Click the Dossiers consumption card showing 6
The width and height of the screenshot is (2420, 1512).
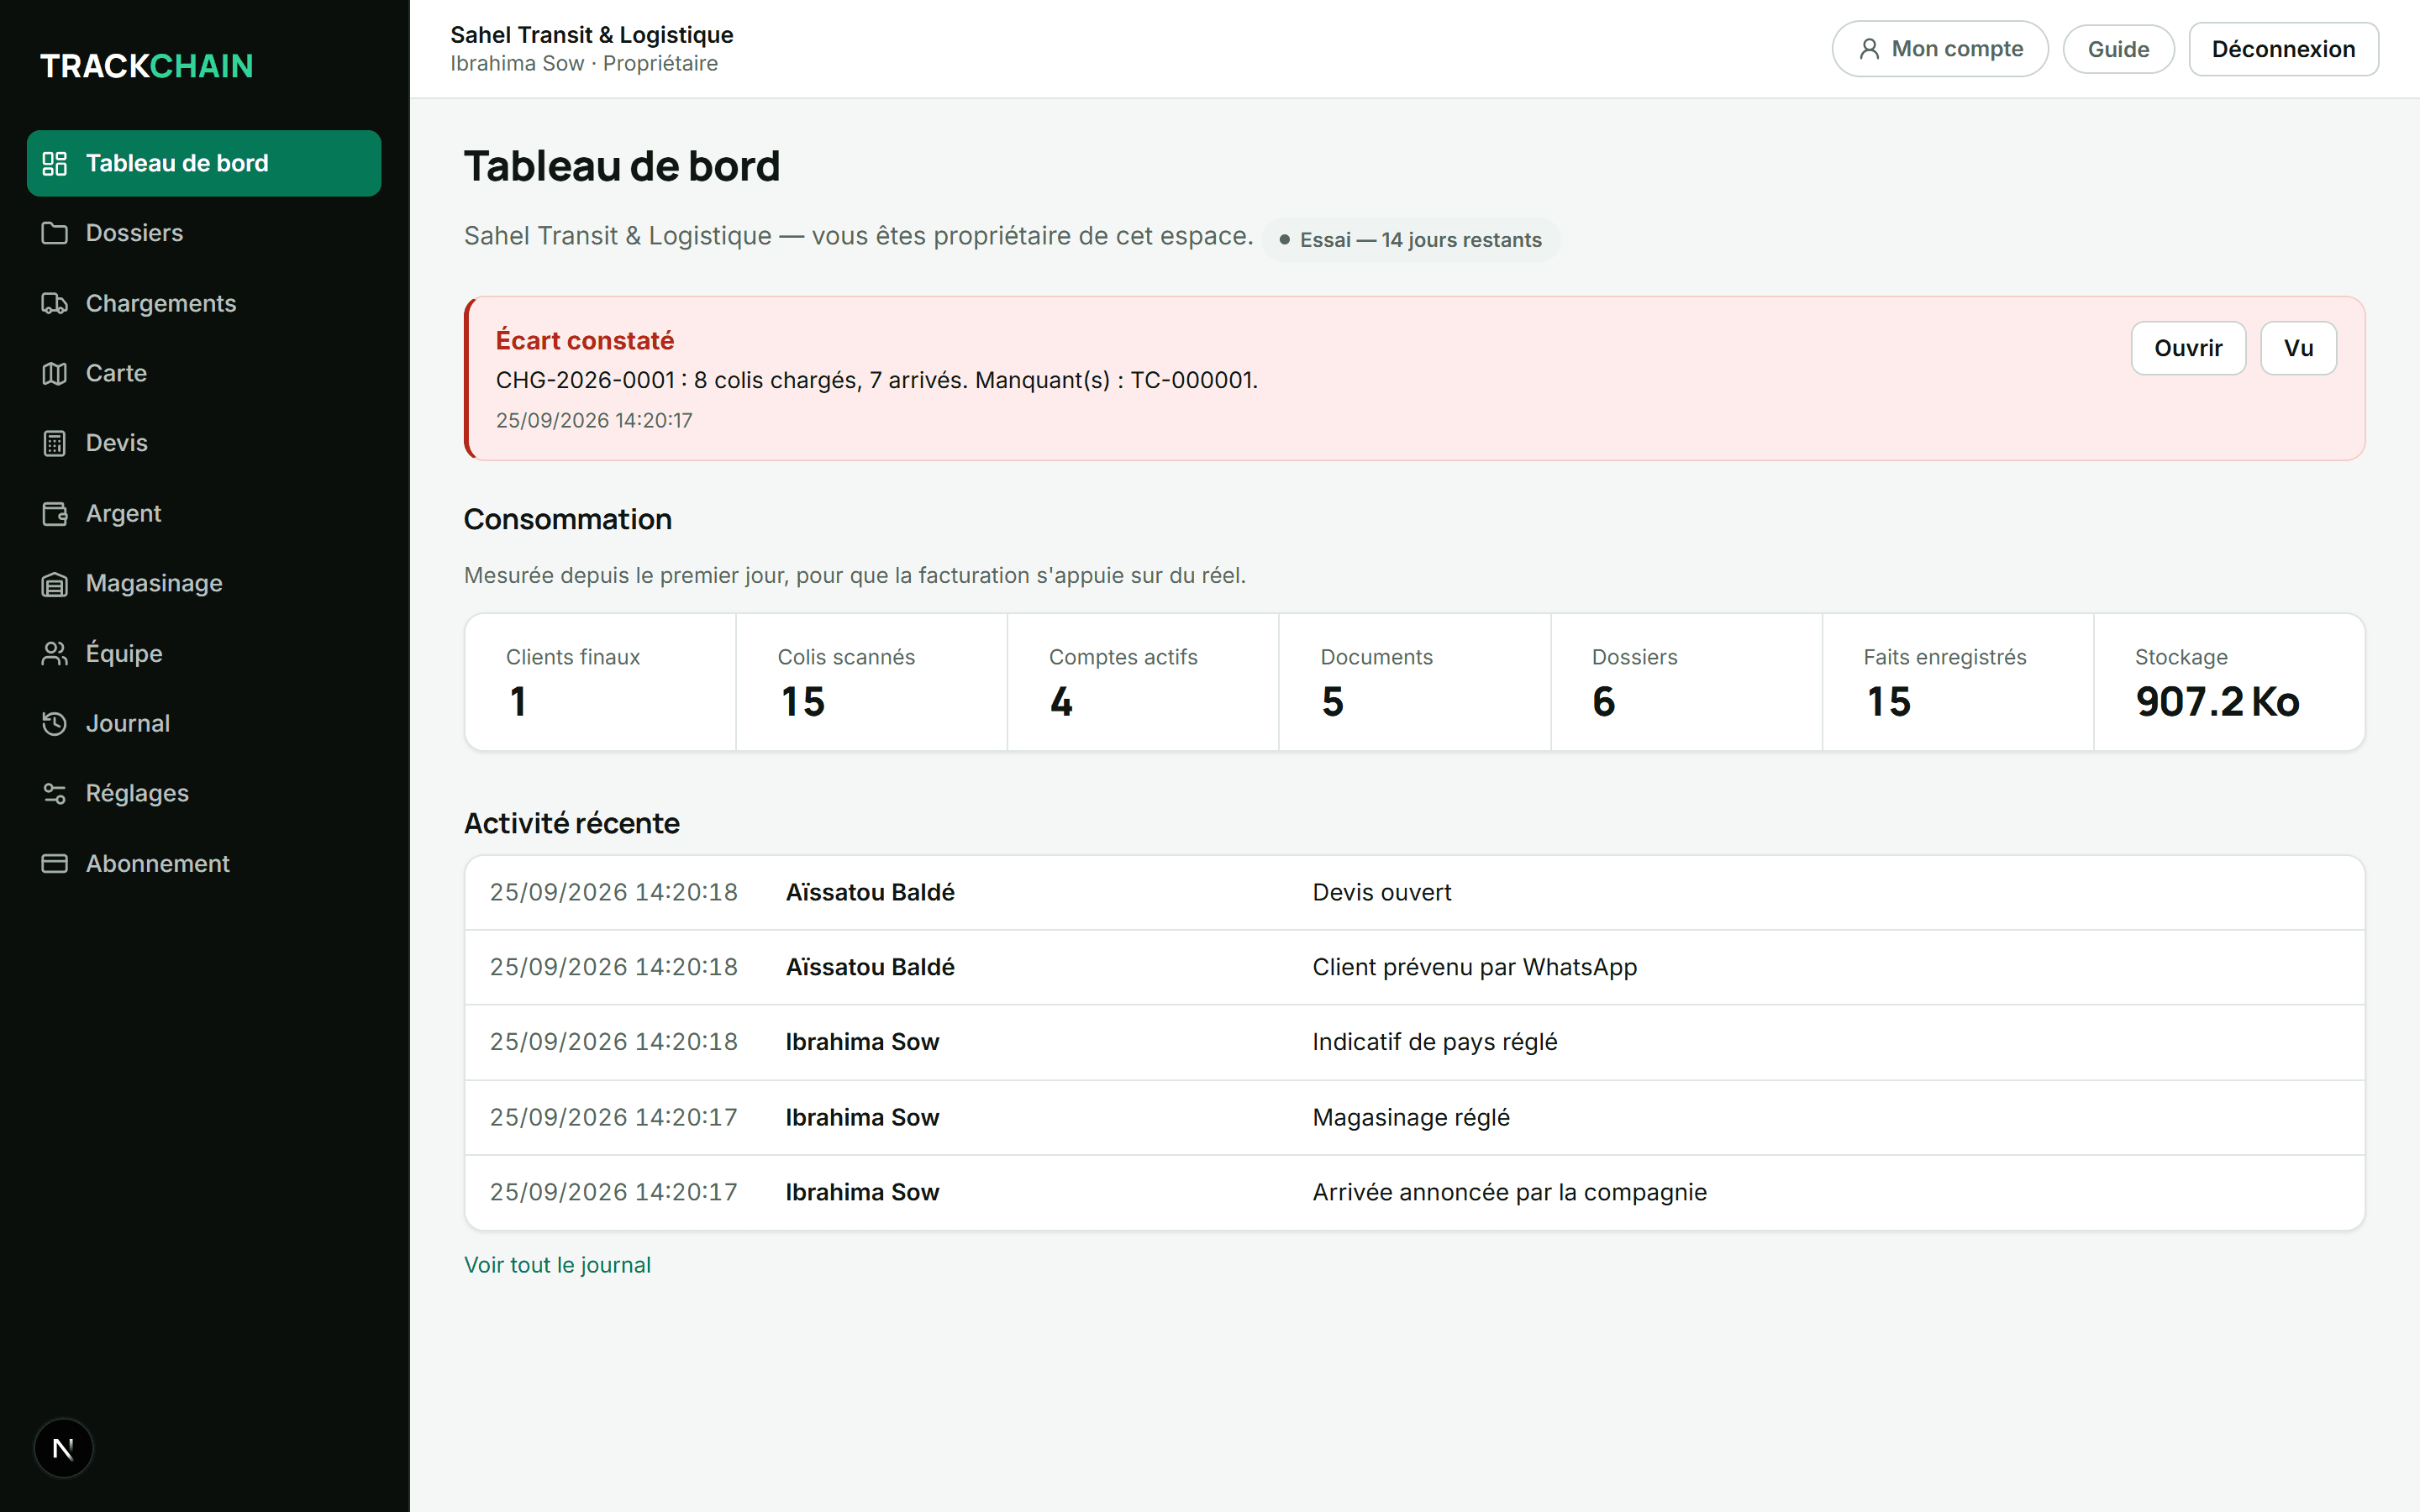click(1687, 682)
